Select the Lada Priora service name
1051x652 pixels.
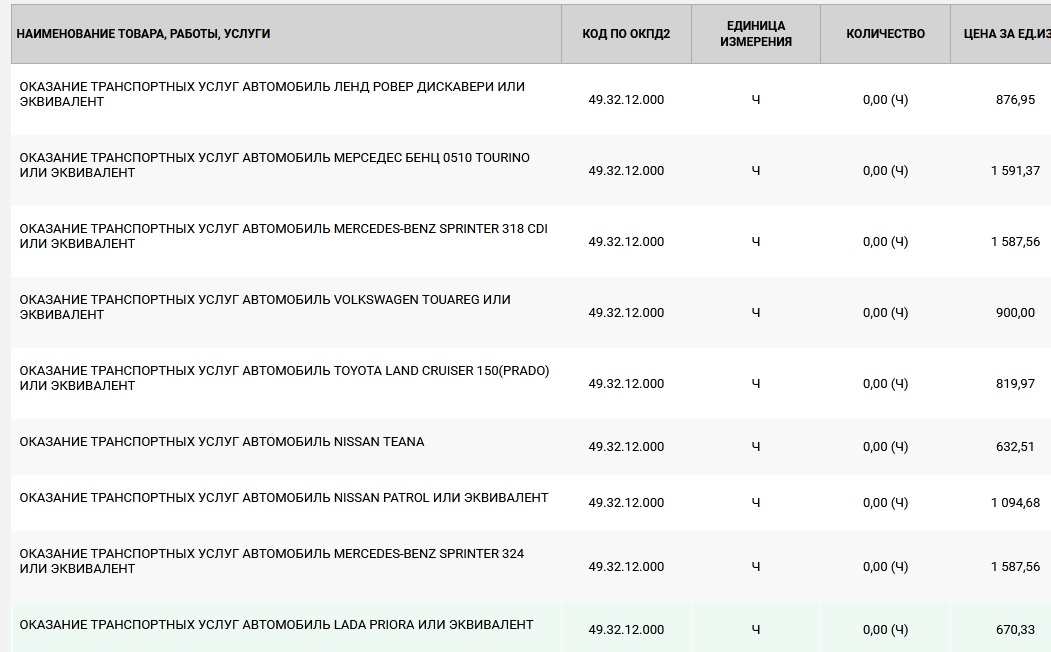click(276, 625)
